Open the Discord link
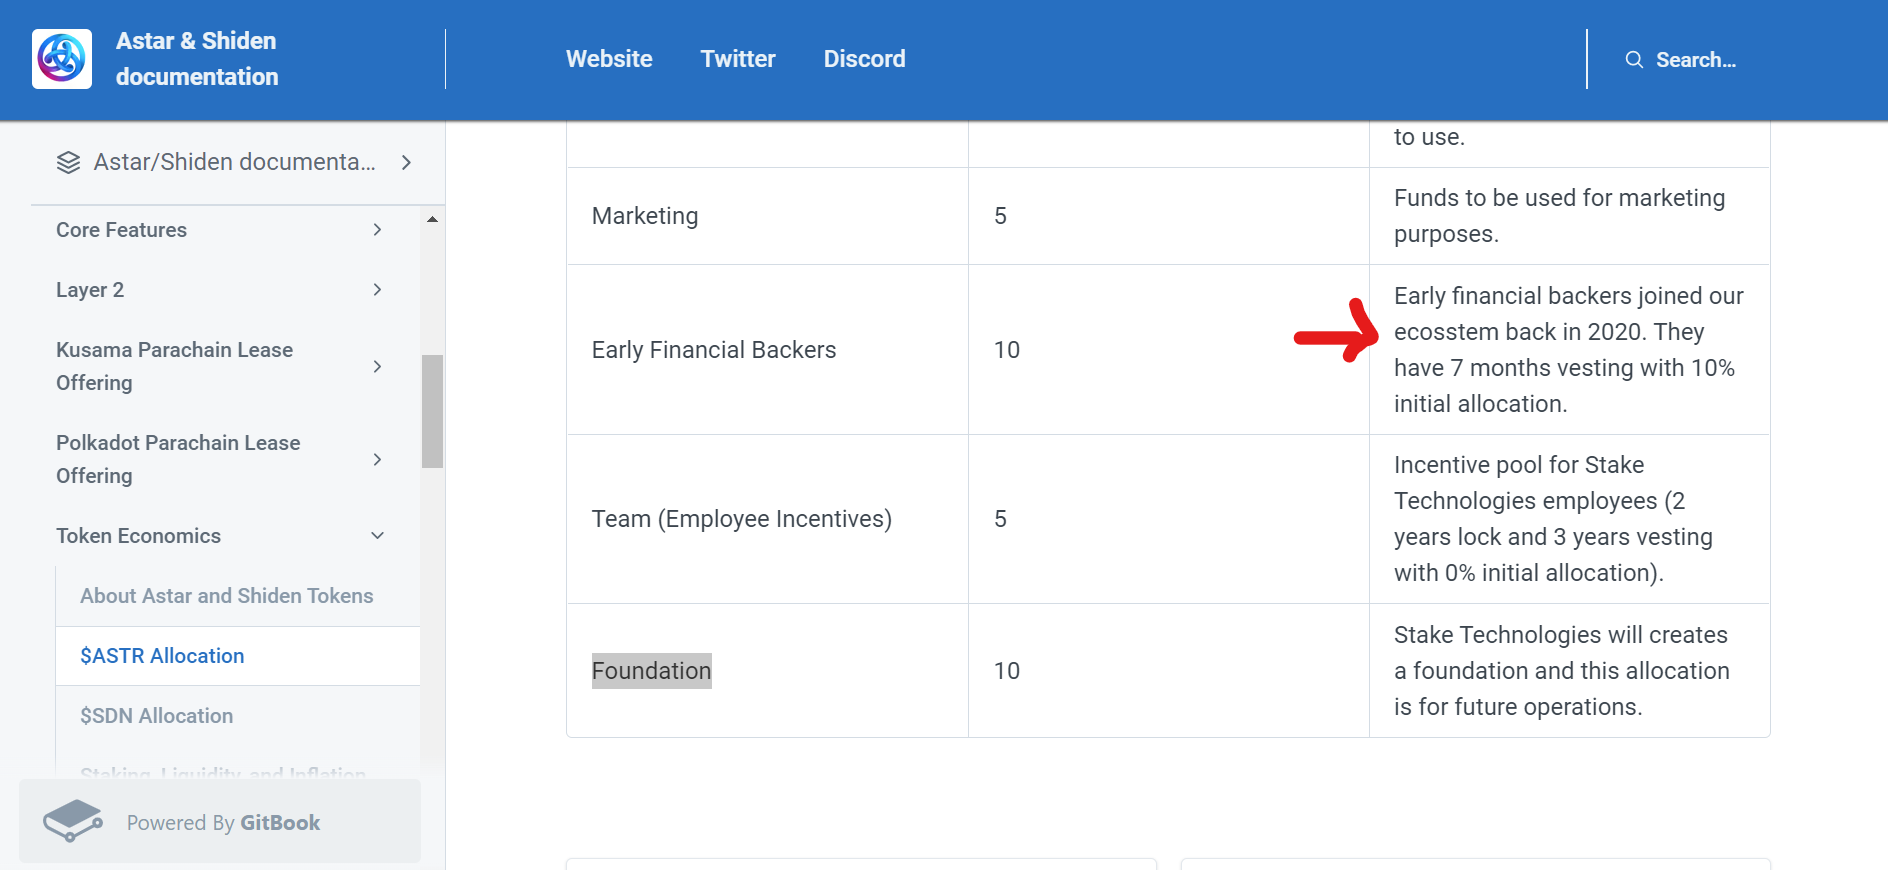1888x870 pixels. tap(865, 59)
